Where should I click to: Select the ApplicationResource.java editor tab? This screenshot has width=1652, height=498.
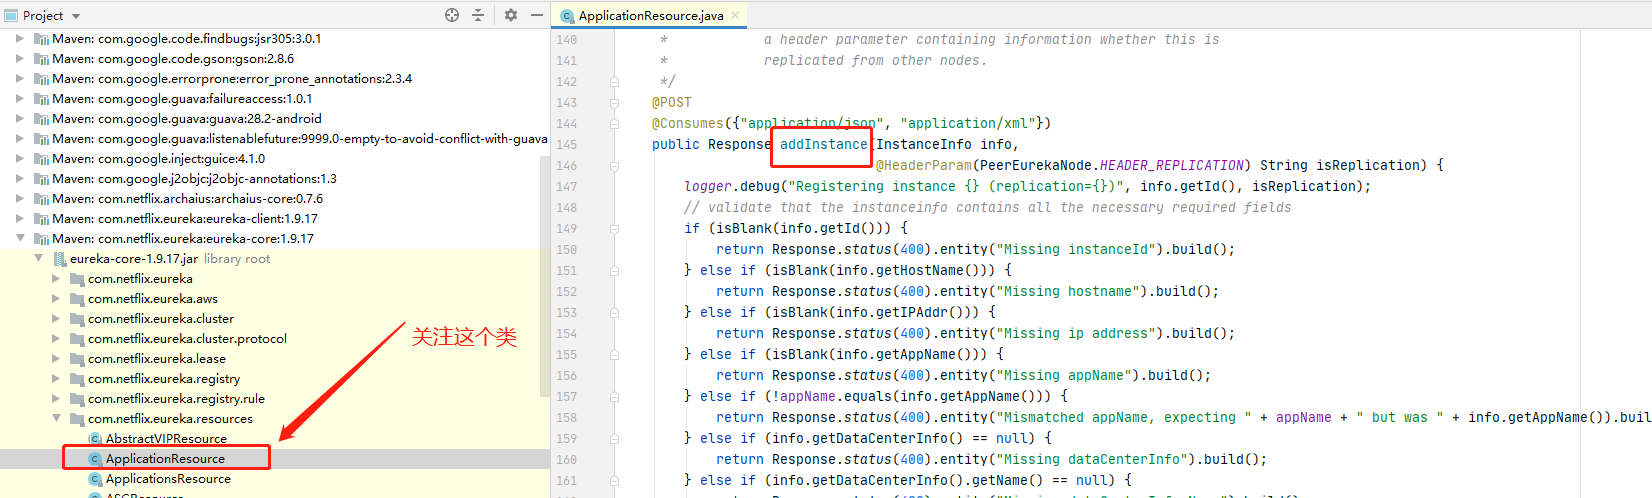tap(650, 15)
